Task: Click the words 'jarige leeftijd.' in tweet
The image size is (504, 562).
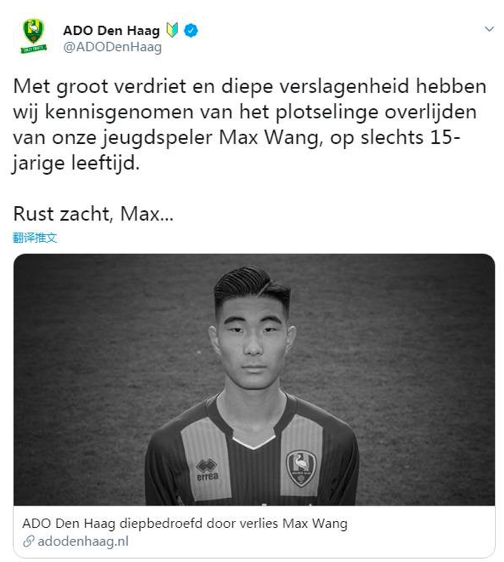Action: pos(76,163)
